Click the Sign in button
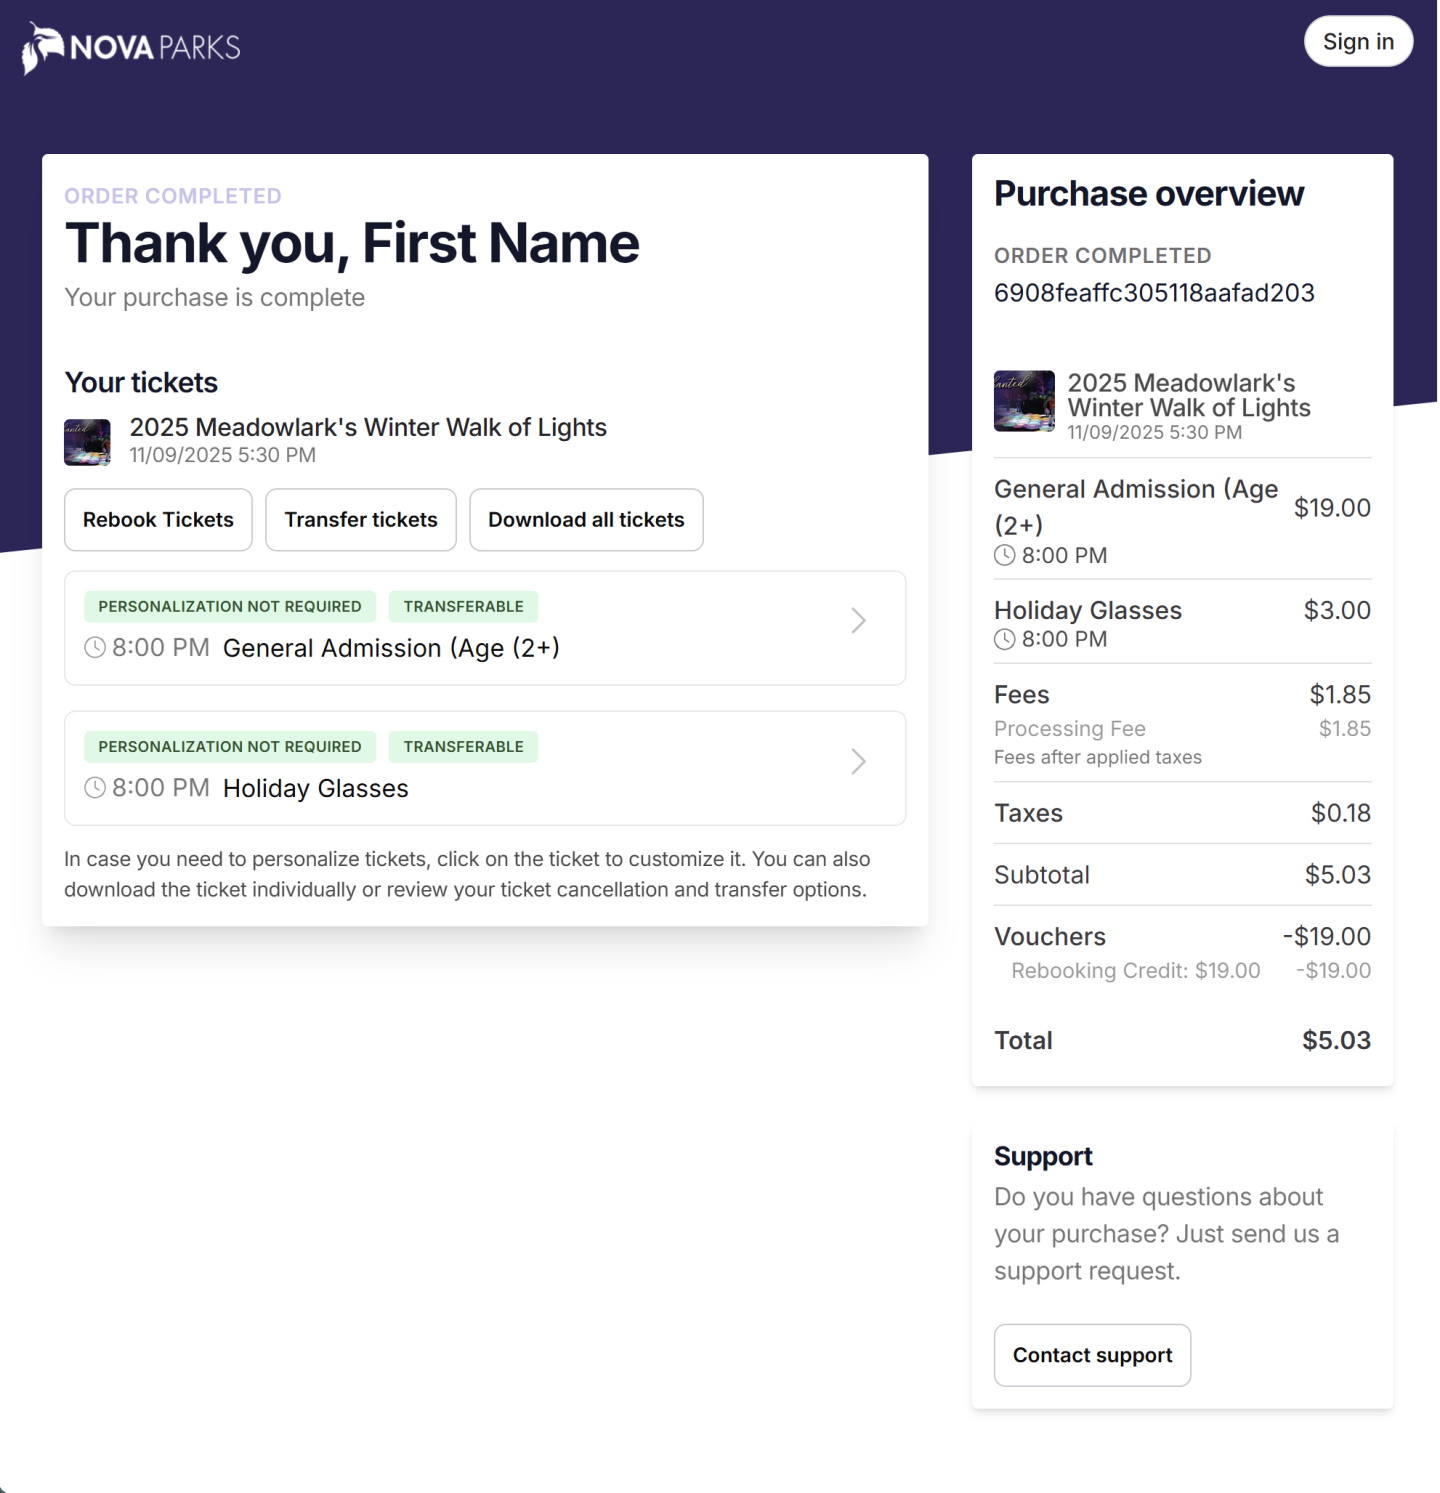This screenshot has width=1440, height=1493. click(1357, 42)
